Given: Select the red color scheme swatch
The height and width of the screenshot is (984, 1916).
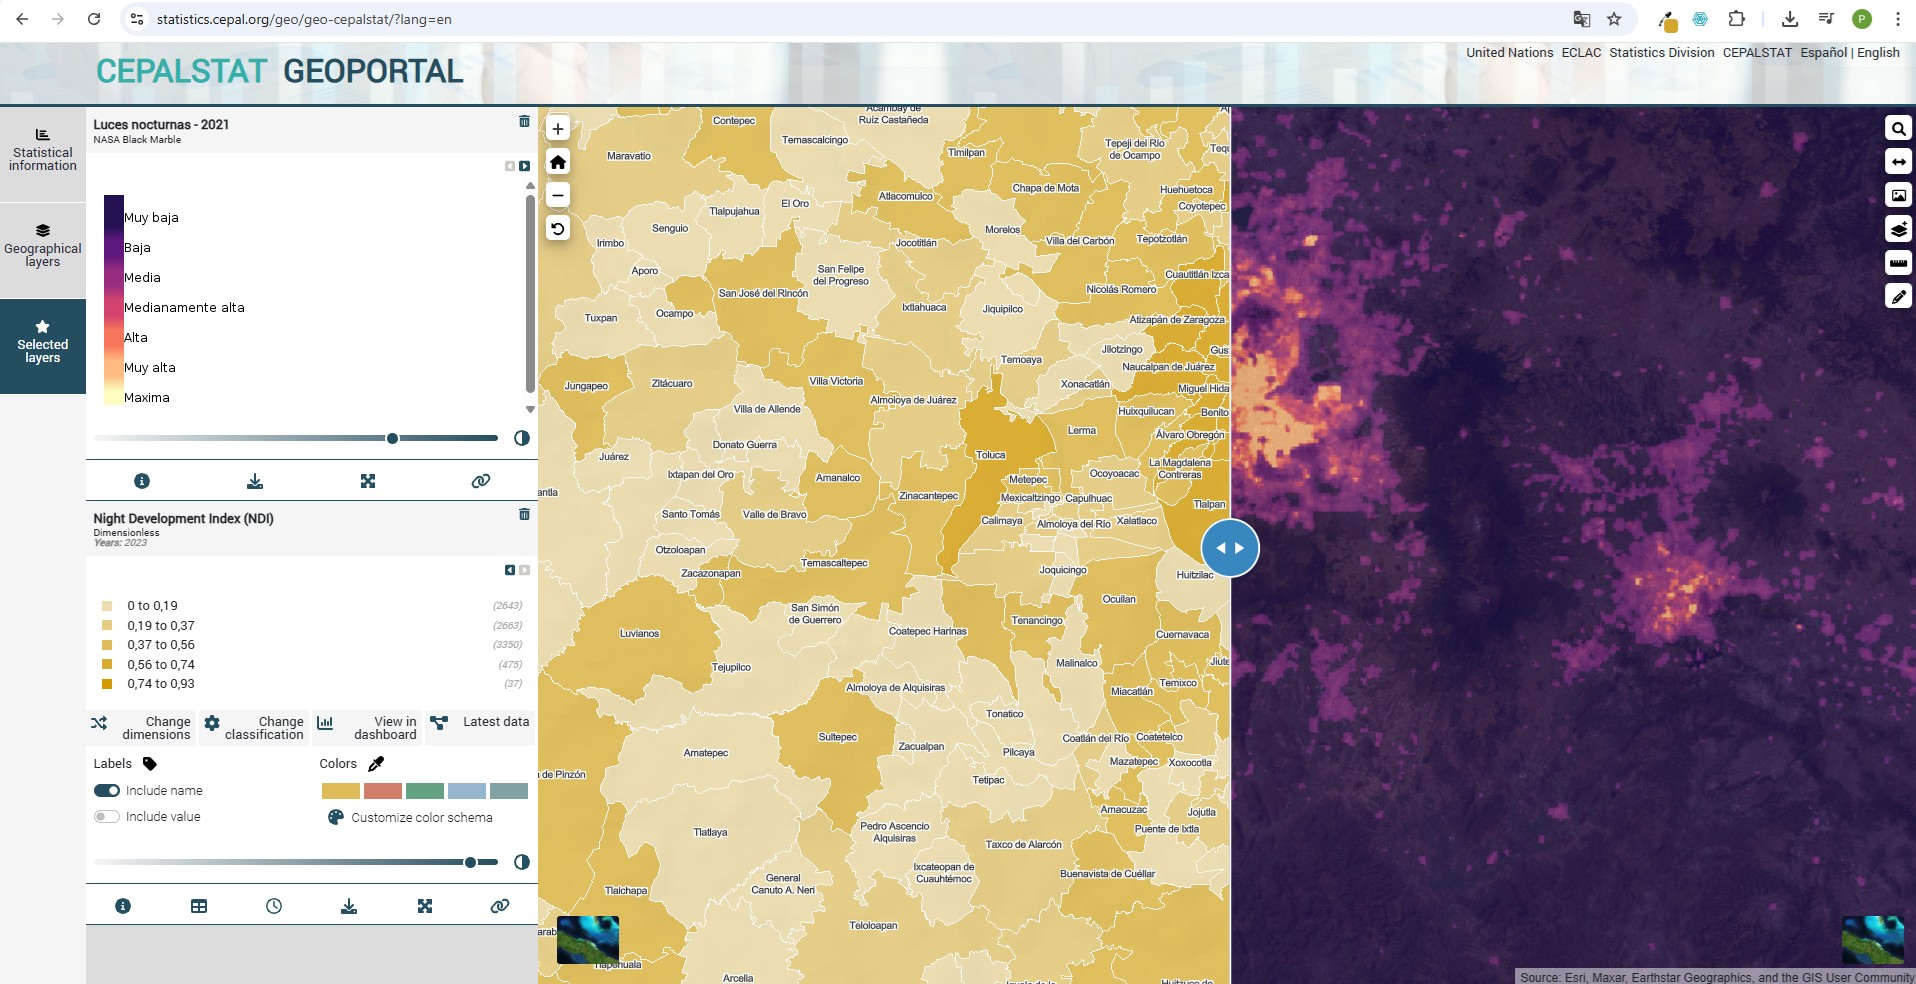Looking at the screenshot, I should [x=383, y=791].
